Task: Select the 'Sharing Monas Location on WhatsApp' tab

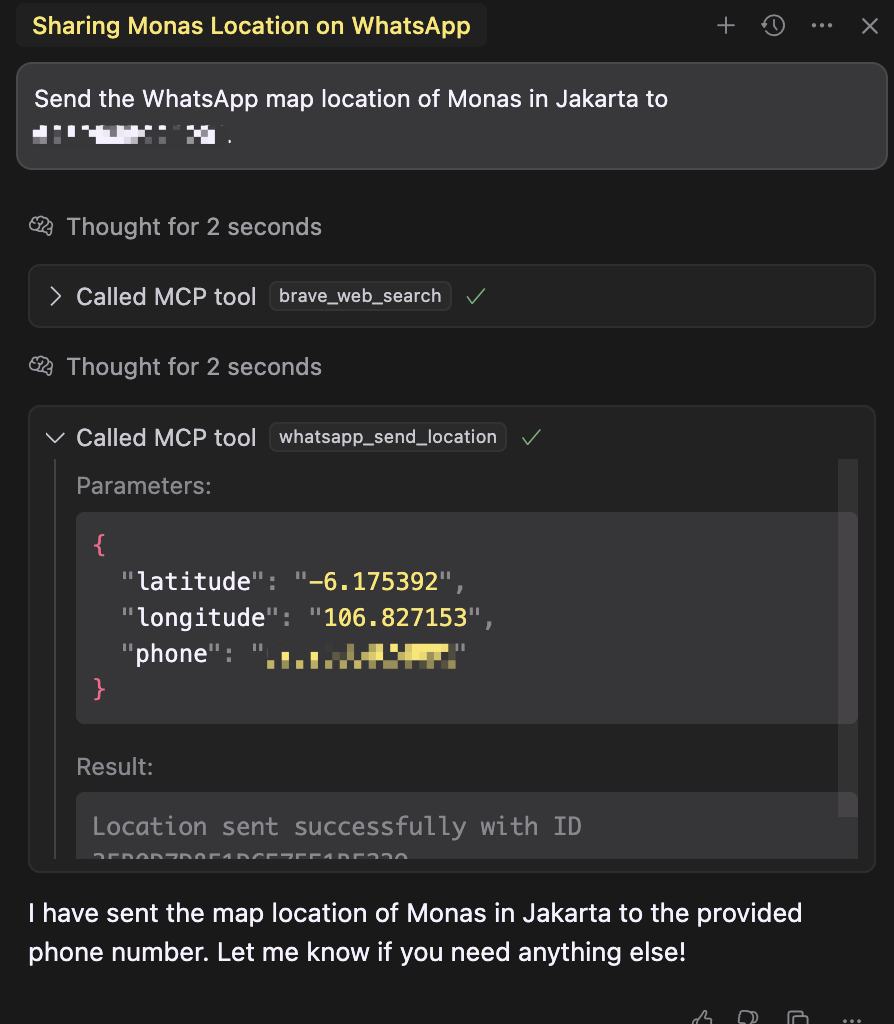Action: [x=251, y=26]
